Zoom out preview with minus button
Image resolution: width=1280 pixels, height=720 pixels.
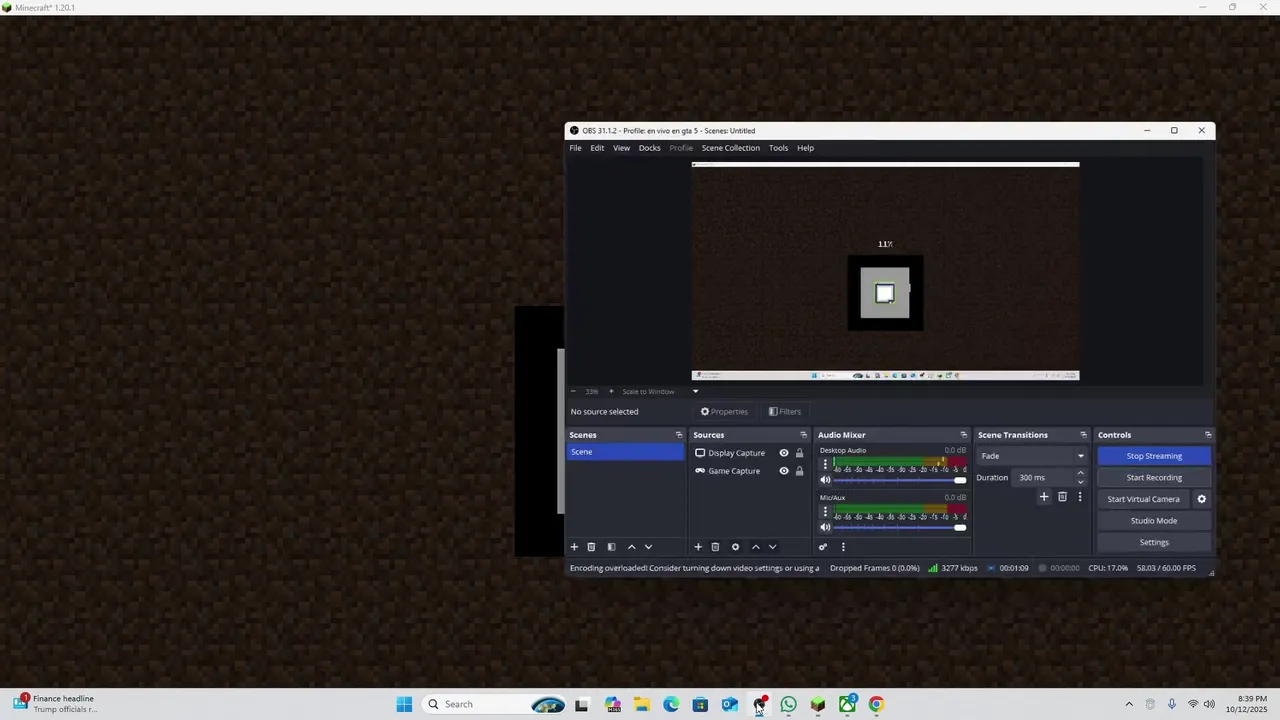573,392
